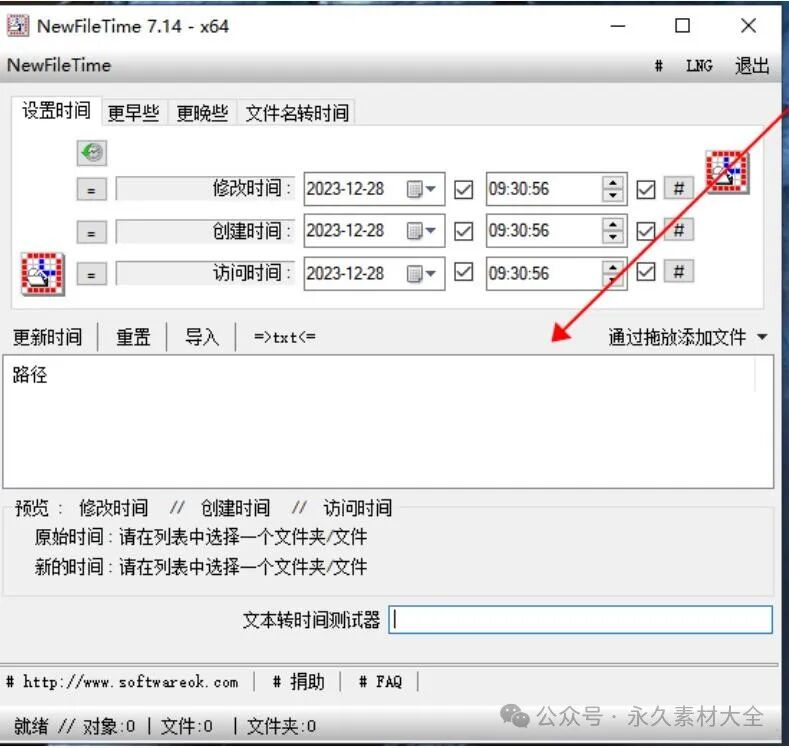This screenshot has width=789, height=748.
Task: Toggle the 访问时间 time checkbox
Action: (x=646, y=272)
